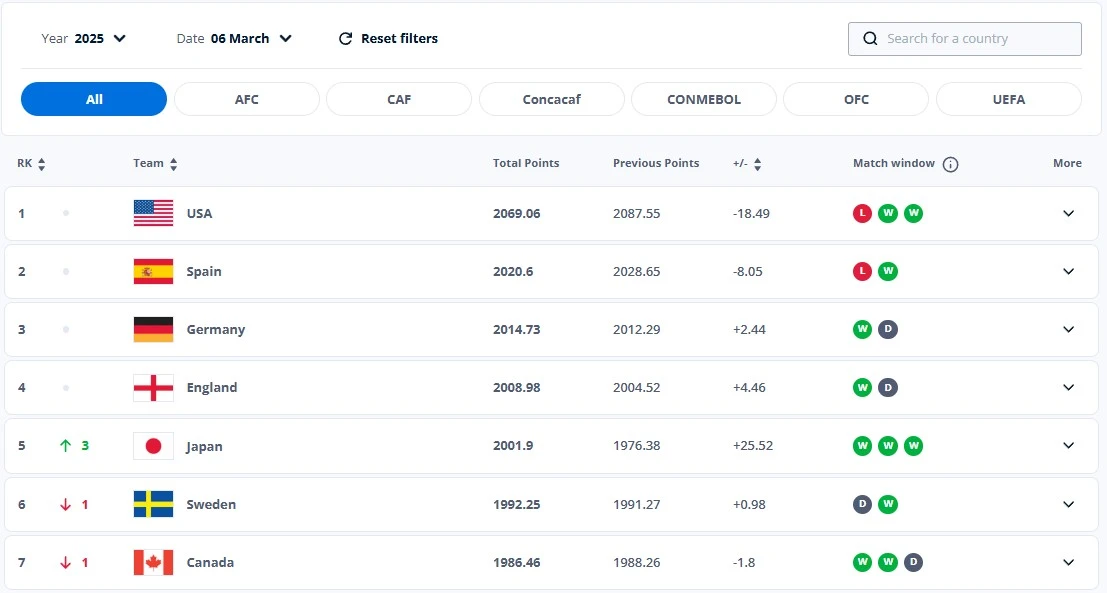
Task: Click the Sweden flag icon
Action: click(x=153, y=504)
